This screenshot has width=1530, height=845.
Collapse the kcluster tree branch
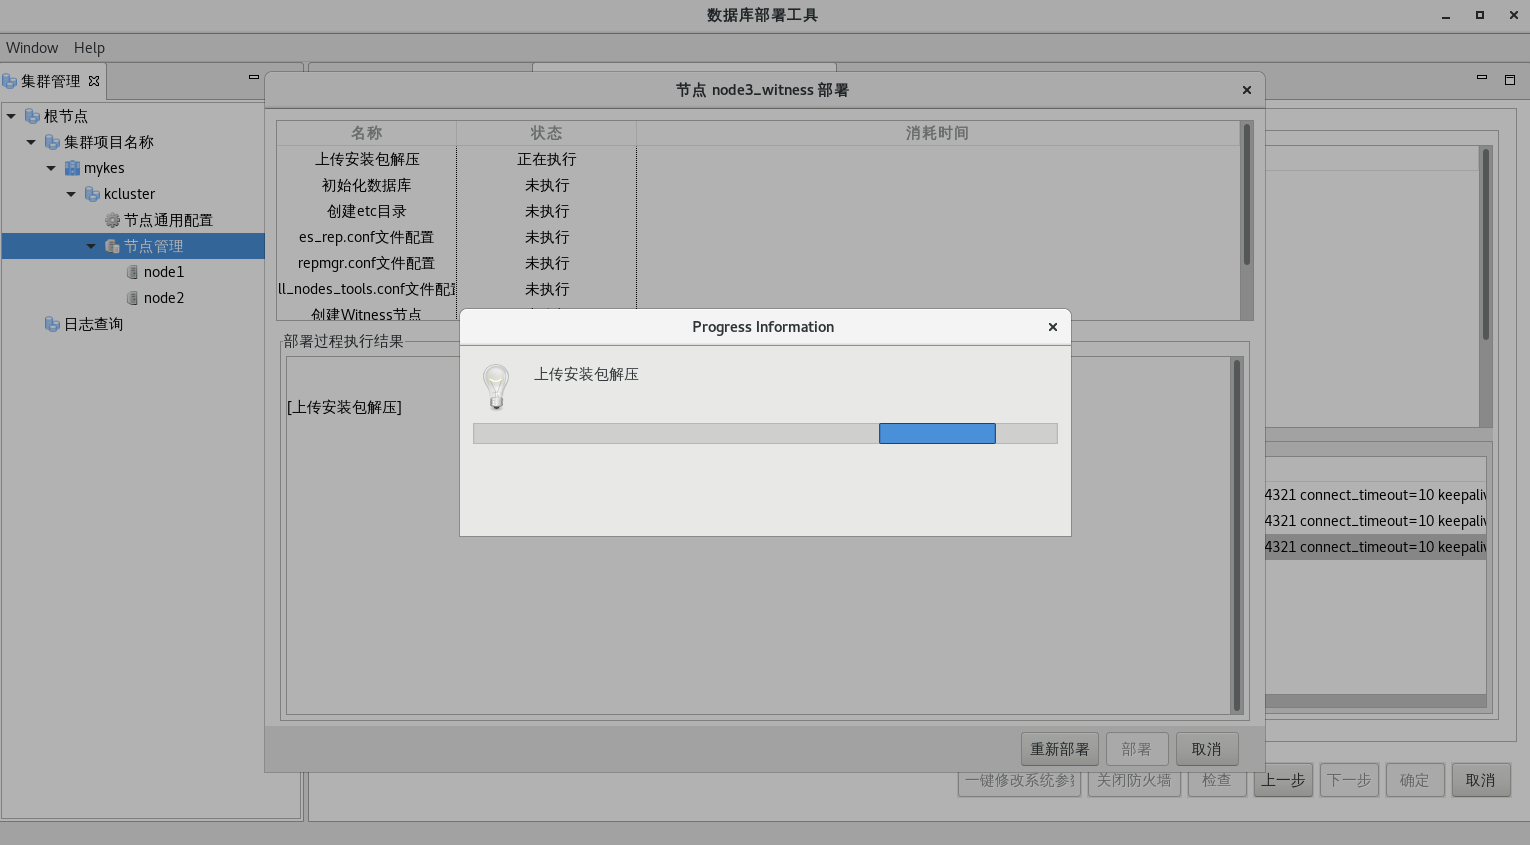tap(70, 194)
